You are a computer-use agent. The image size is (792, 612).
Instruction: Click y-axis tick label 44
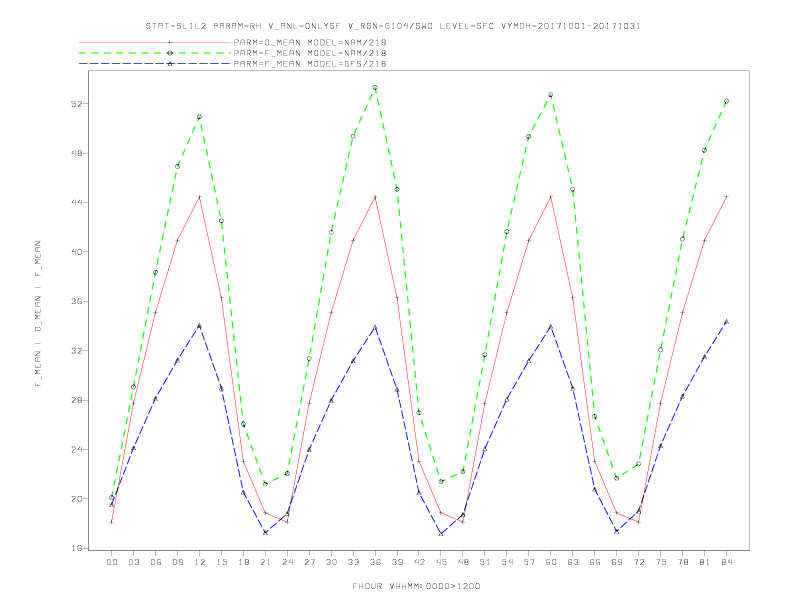pos(78,202)
